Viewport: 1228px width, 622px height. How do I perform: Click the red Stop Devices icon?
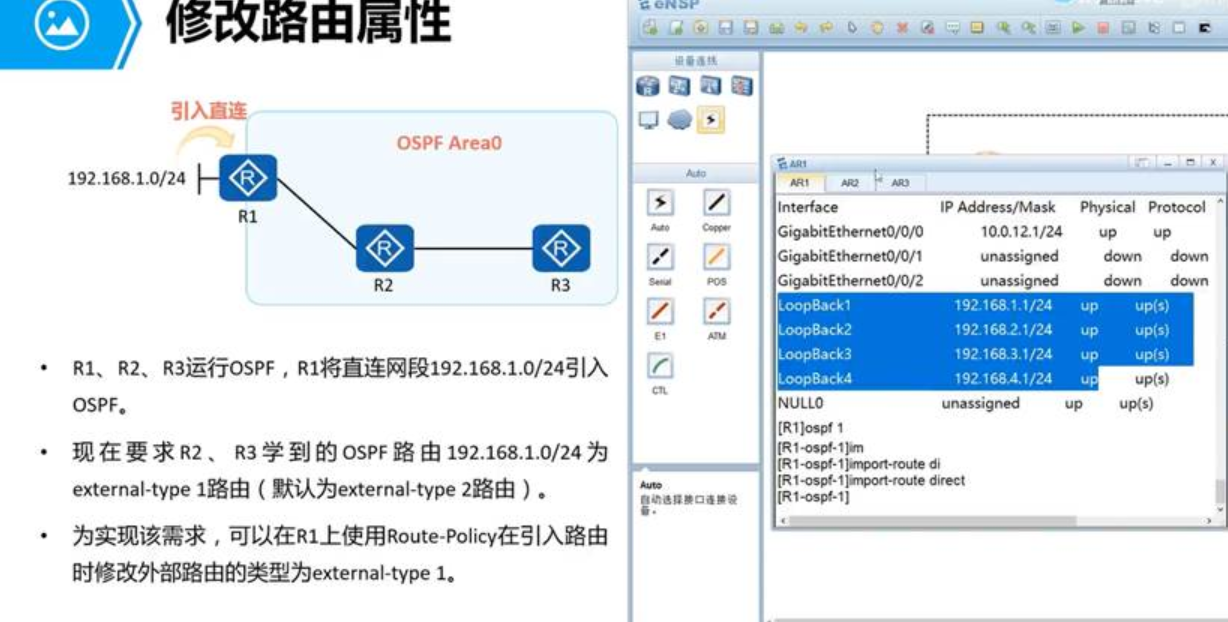tap(1103, 28)
